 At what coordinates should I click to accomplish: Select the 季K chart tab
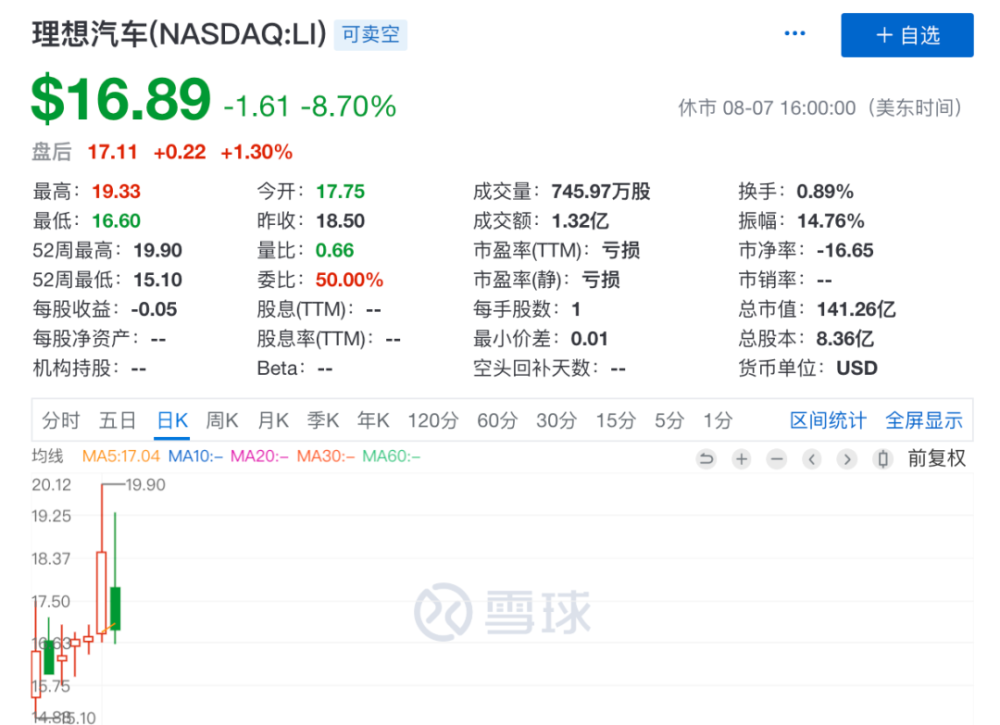323,421
